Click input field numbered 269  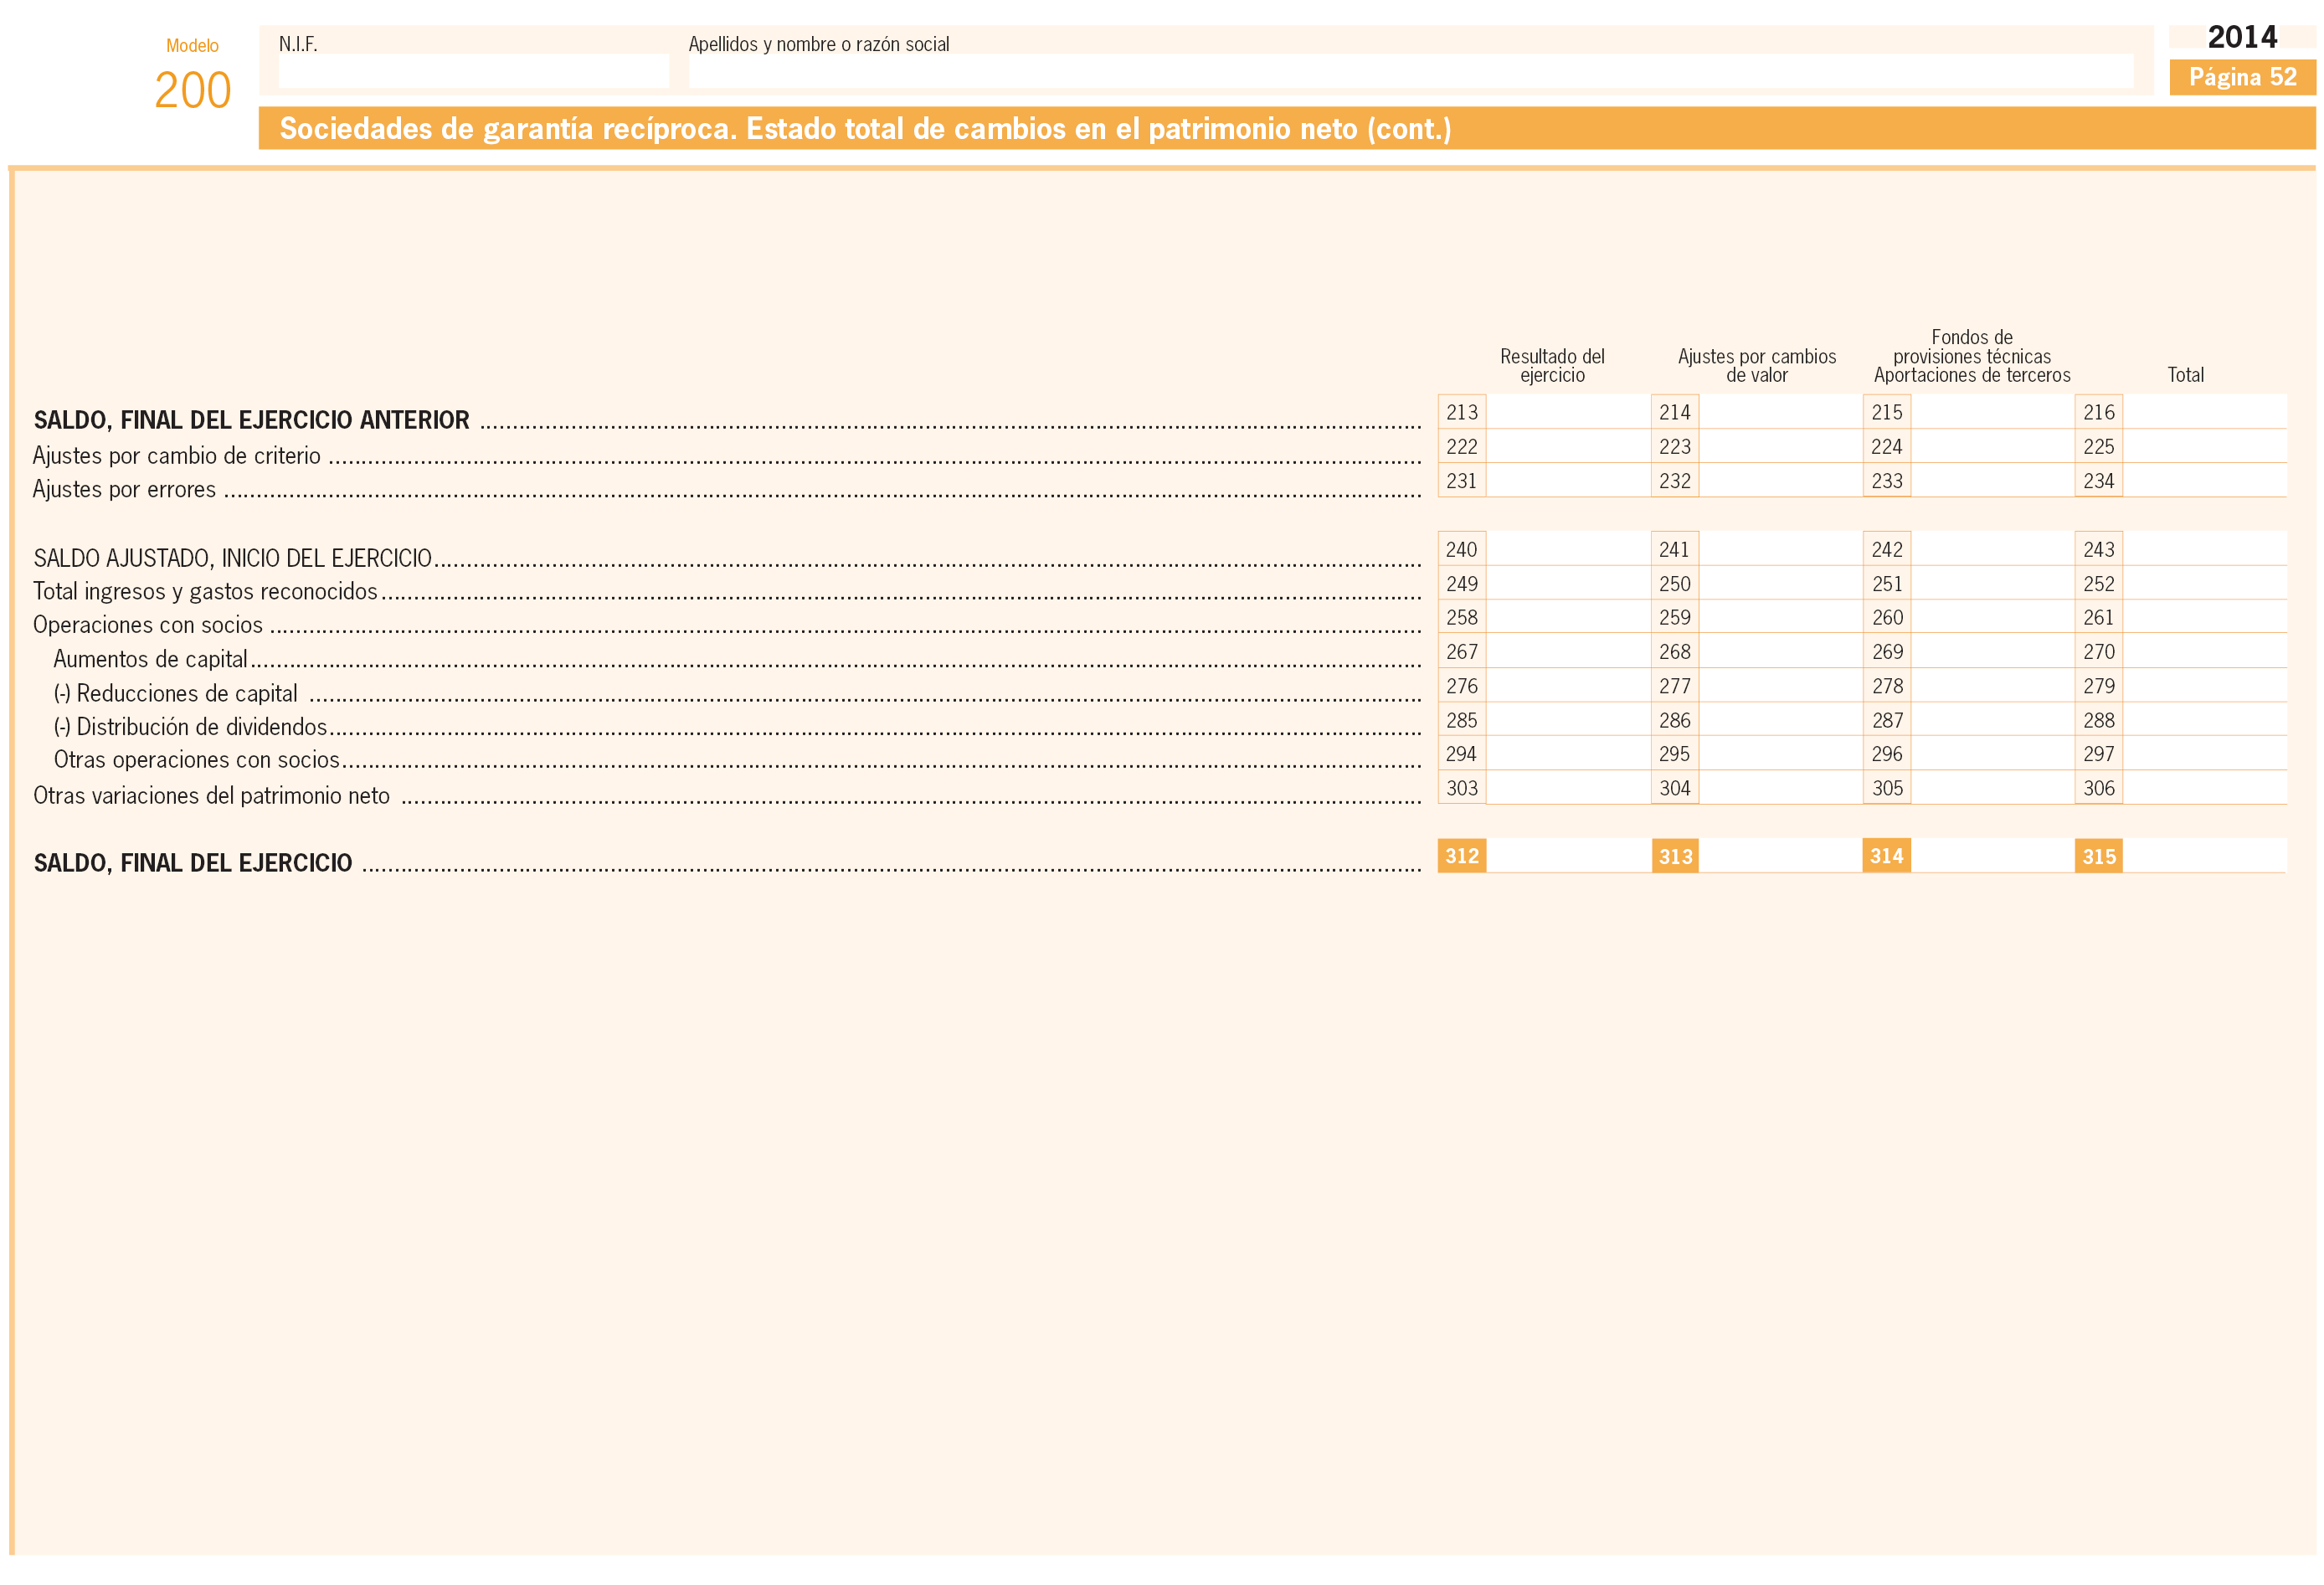point(1992,651)
